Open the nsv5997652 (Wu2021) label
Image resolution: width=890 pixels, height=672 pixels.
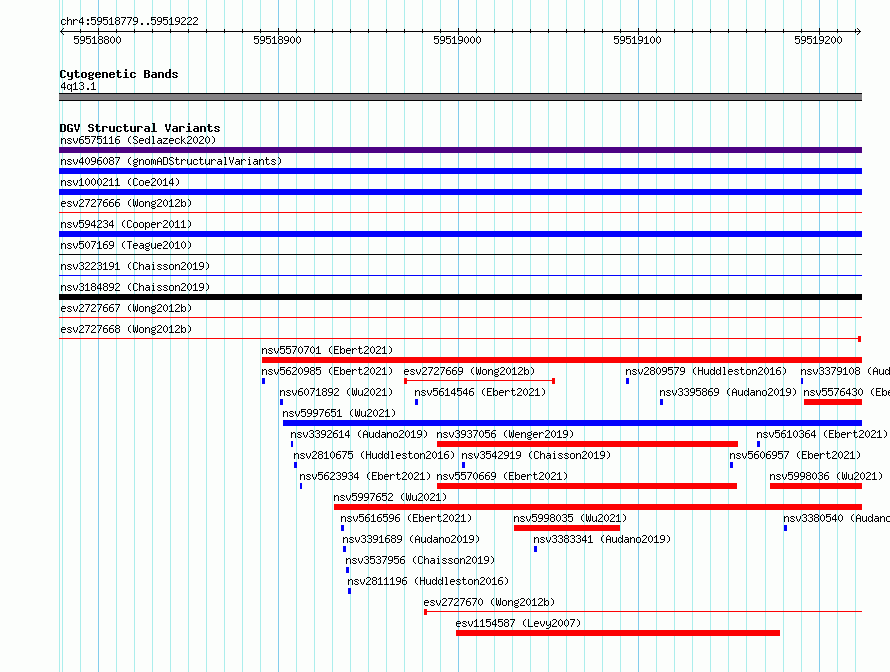(390, 497)
